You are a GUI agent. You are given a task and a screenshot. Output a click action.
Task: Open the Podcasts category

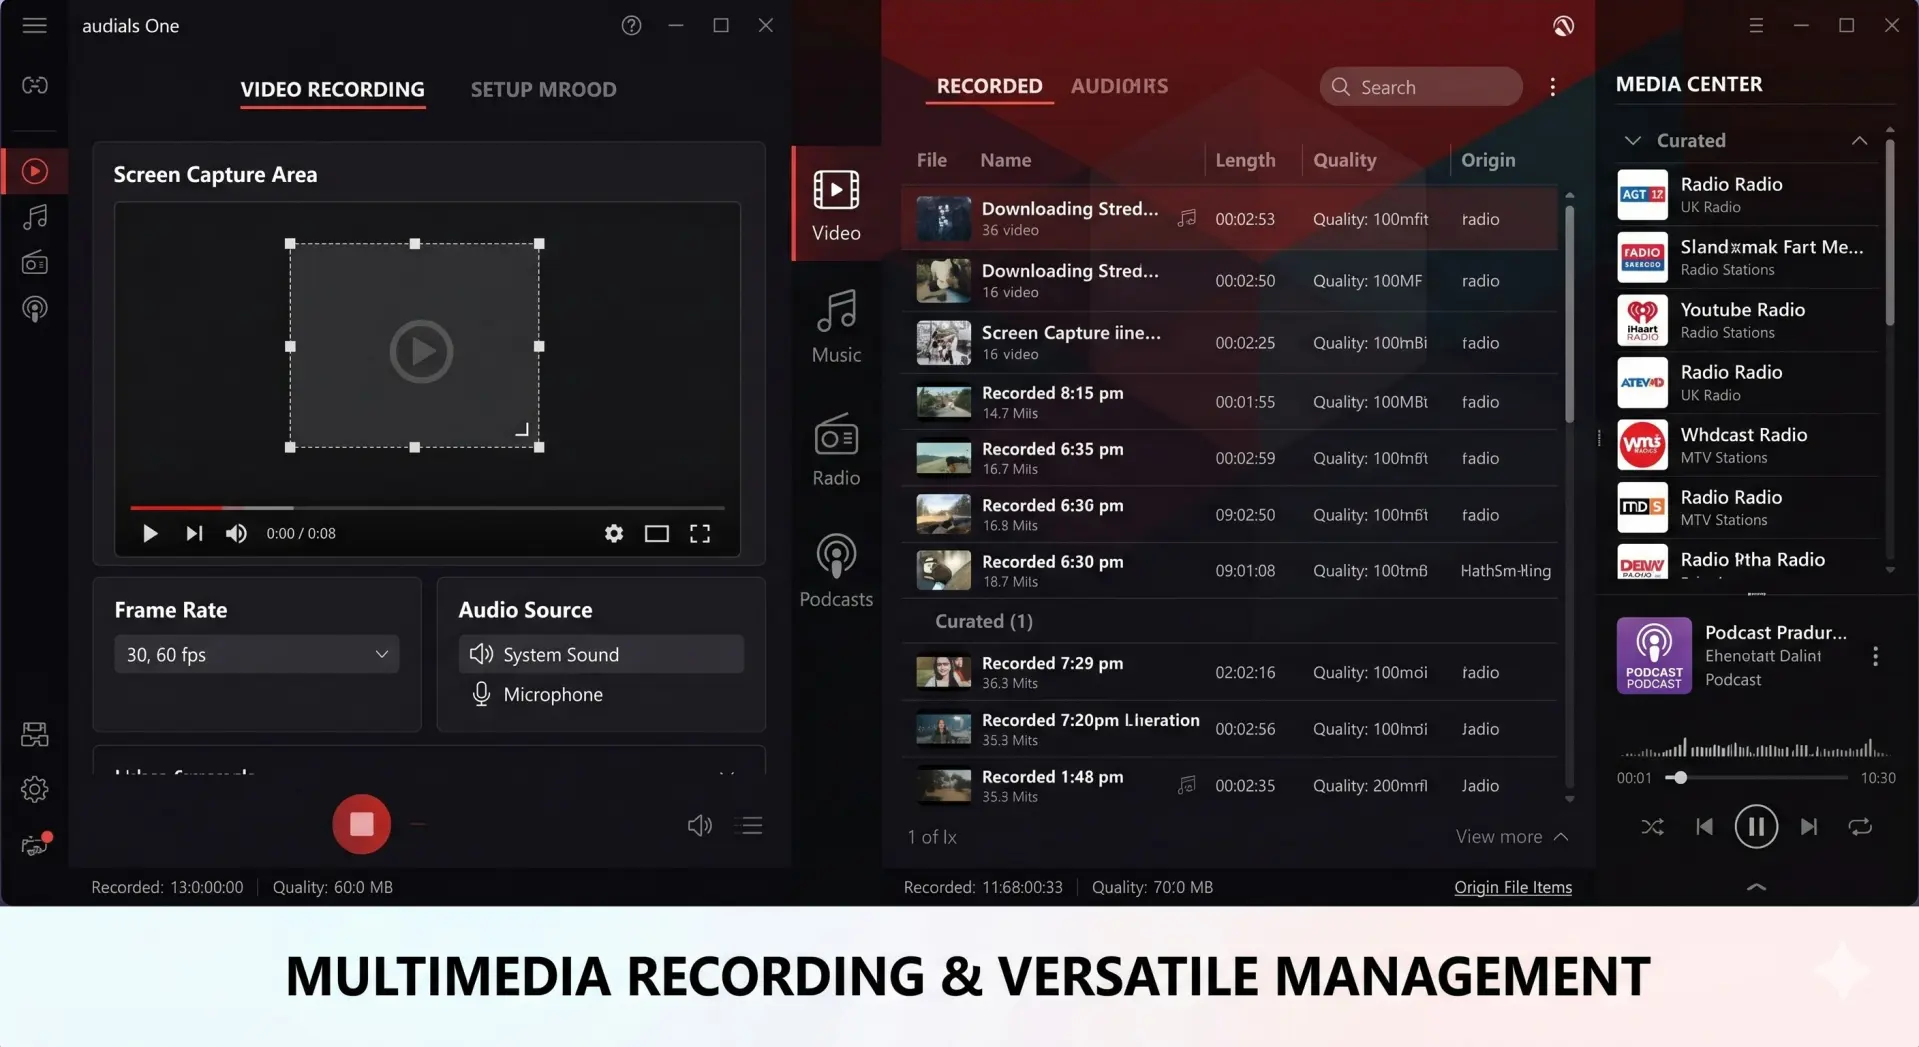(x=836, y=571)
